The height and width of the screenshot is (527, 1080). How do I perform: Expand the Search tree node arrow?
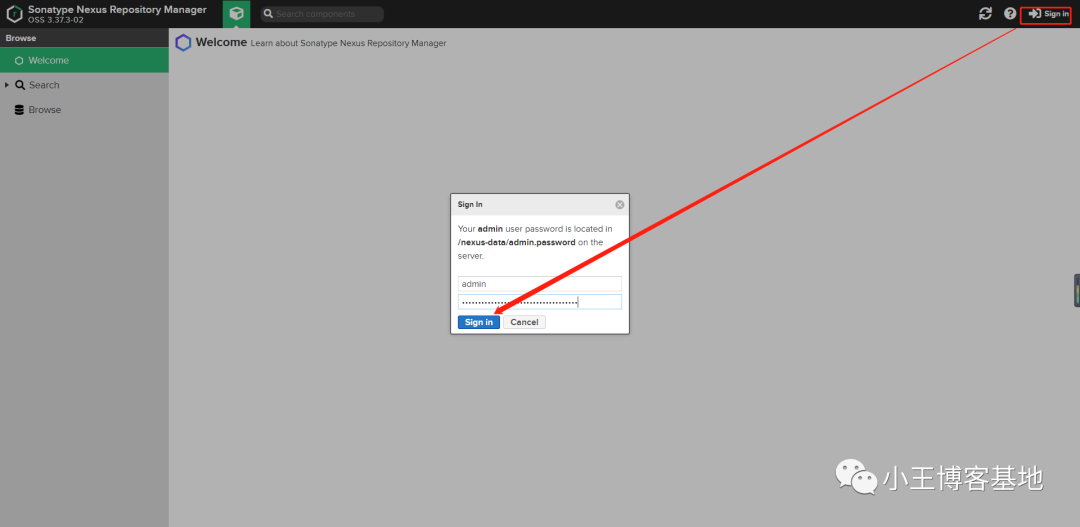pyautogui.click(x=7, y=85)
